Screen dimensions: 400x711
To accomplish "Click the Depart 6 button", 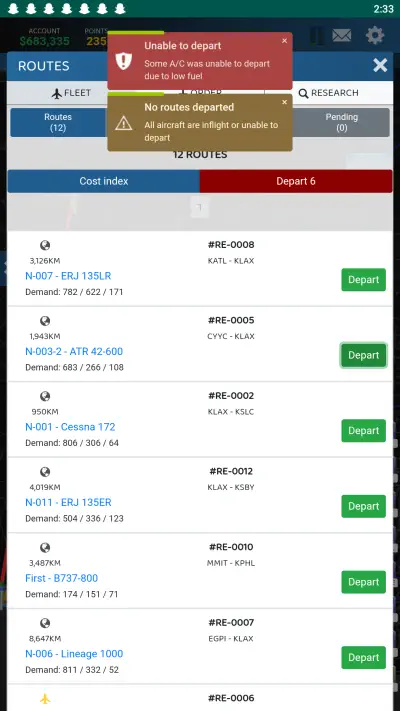I will click(296, 181).
